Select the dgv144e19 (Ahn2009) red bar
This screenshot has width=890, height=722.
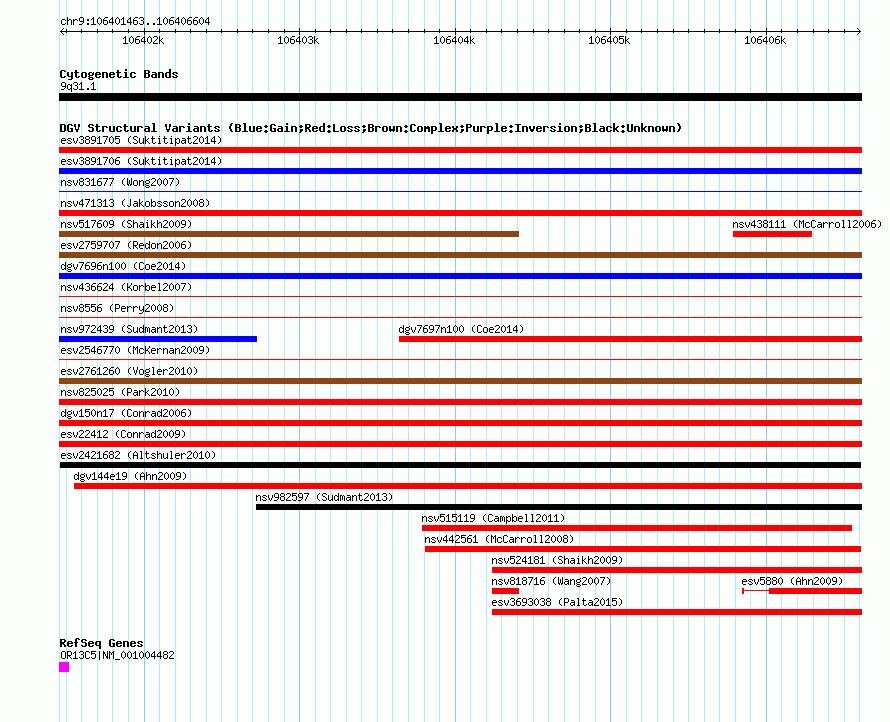(468, 486)
